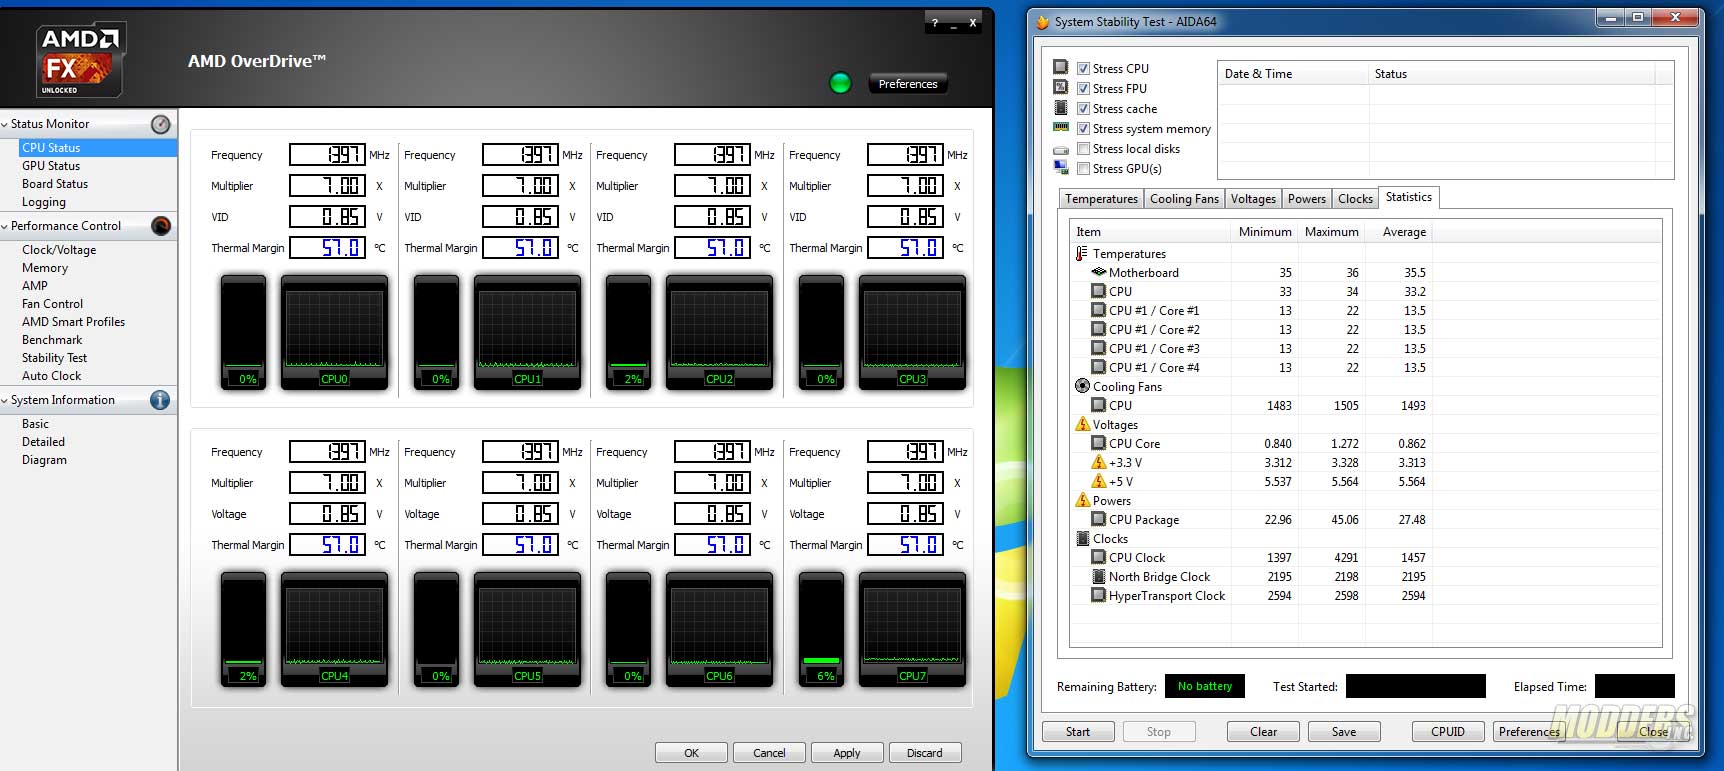Click the Powers warning icon
This screenshot has height=771, width=1724.
1082,500
